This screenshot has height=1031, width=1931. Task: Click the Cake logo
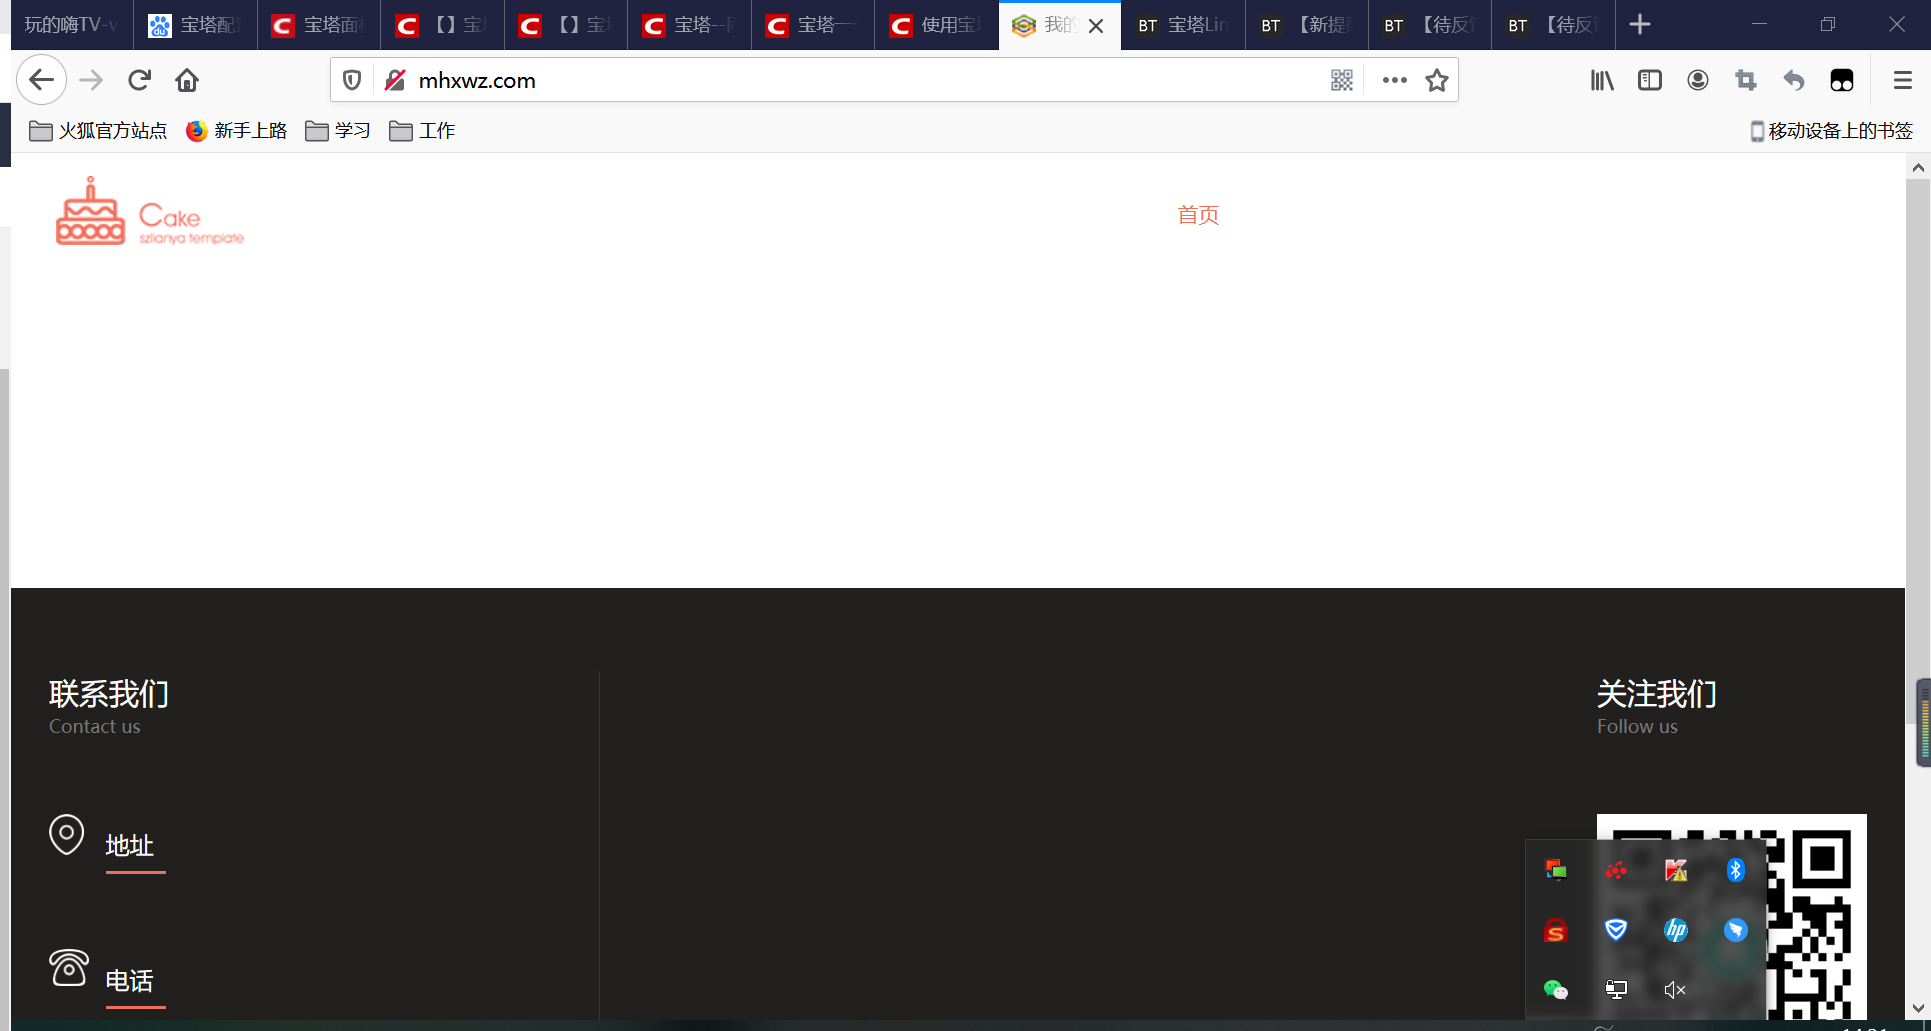[x=150, y=211]
